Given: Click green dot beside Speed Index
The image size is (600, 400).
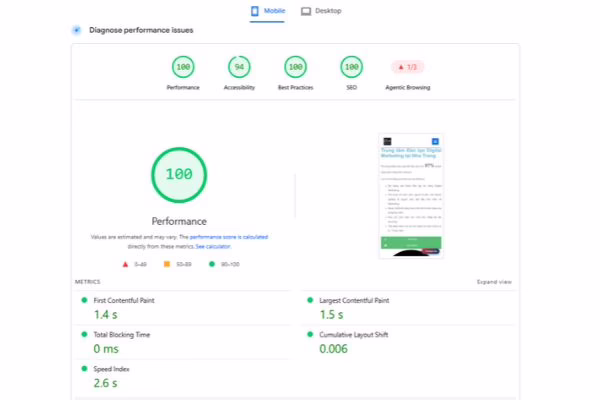Looking at the screenshot, I should (84, 369).
